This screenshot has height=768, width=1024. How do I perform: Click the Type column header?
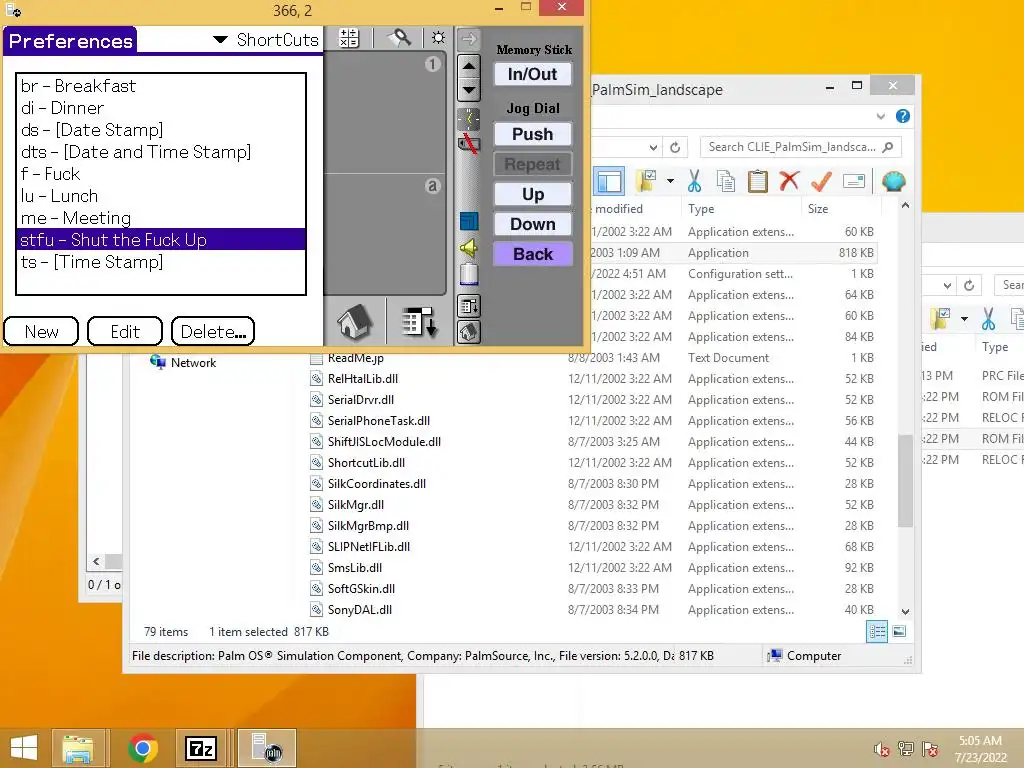701,209
